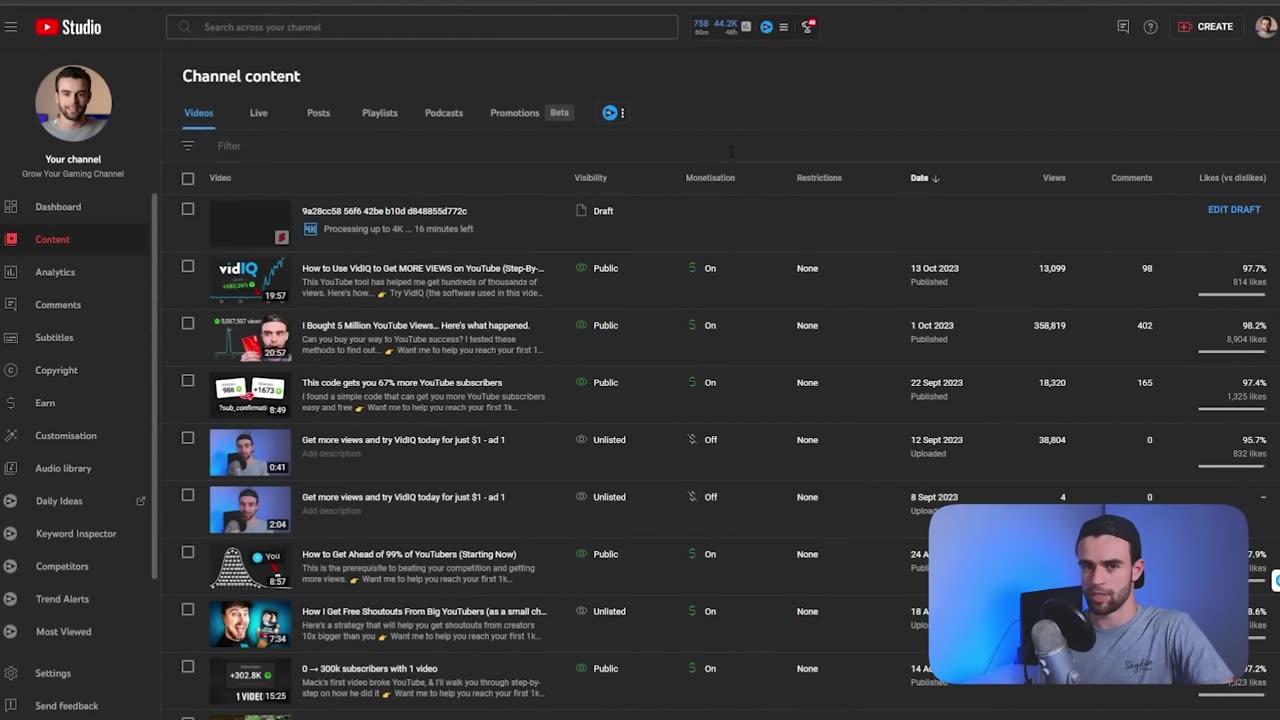
Task: Click the vidIQ icon beside Promotions tab
Action: coord(609,113)
